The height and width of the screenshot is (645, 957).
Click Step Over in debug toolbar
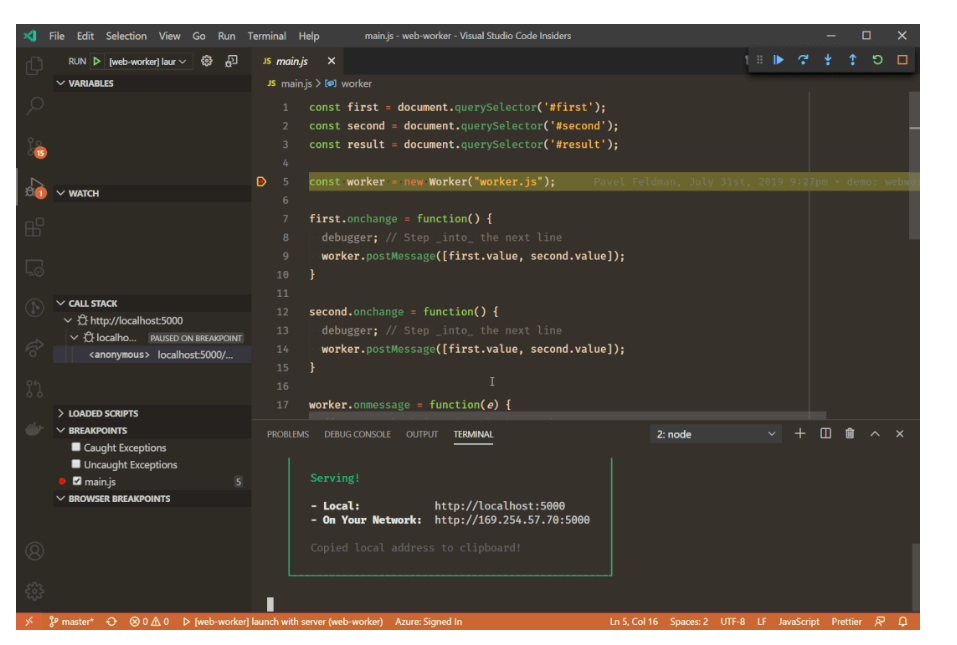coord(803,60)
